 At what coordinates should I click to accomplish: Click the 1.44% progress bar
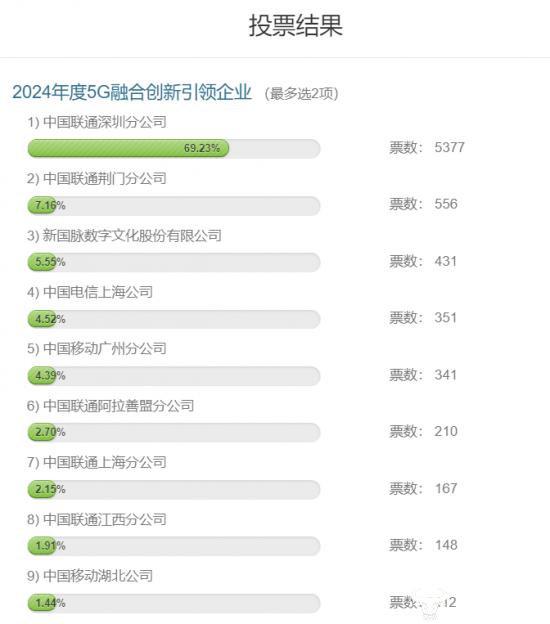(x=174, y=603)
